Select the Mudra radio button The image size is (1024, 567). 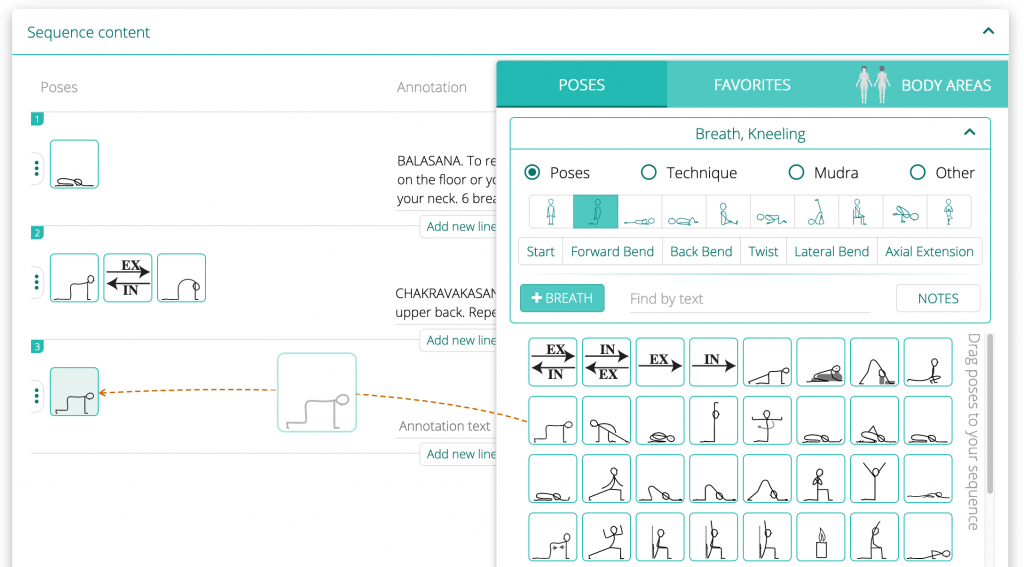(796, 173)
